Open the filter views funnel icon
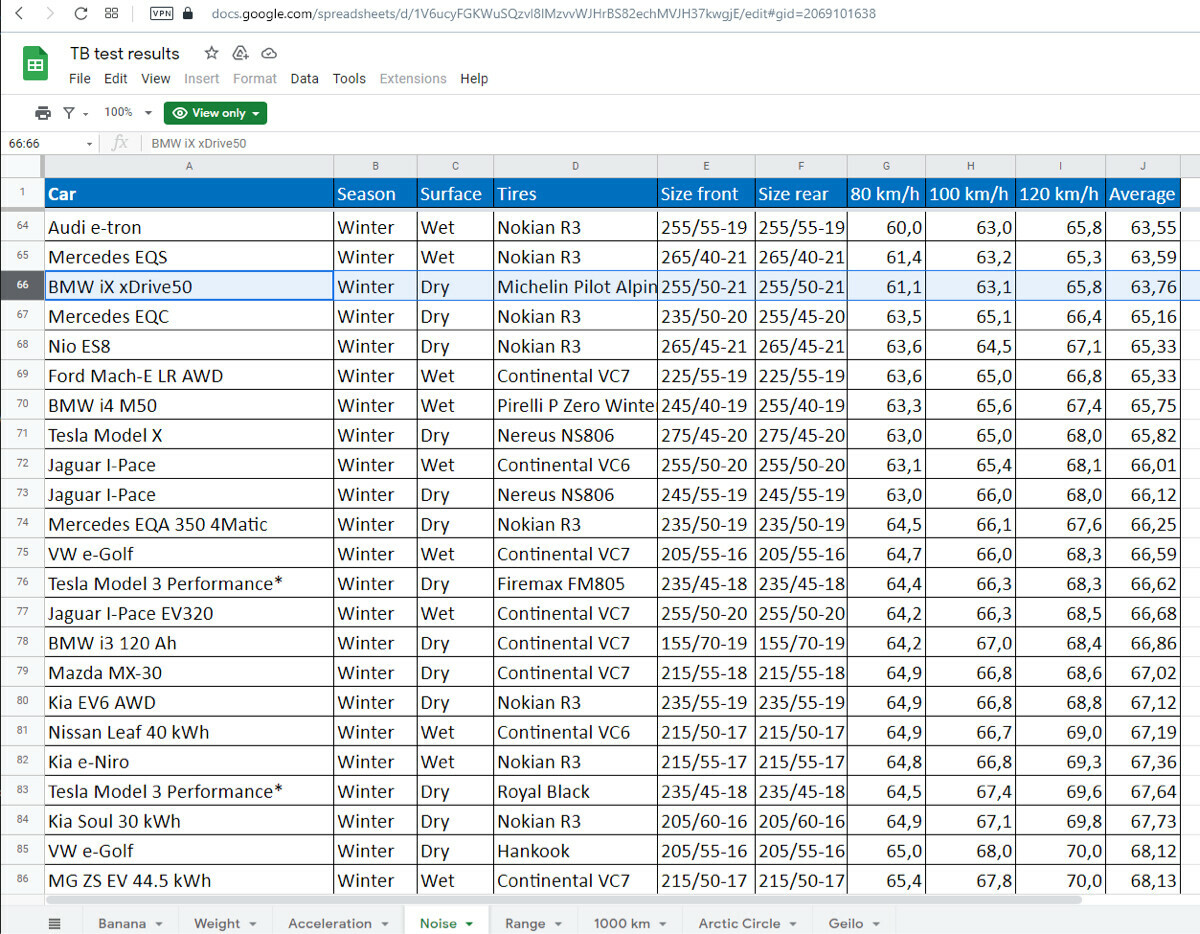This screenshot has height=934, width=1200. coord(69,113)
